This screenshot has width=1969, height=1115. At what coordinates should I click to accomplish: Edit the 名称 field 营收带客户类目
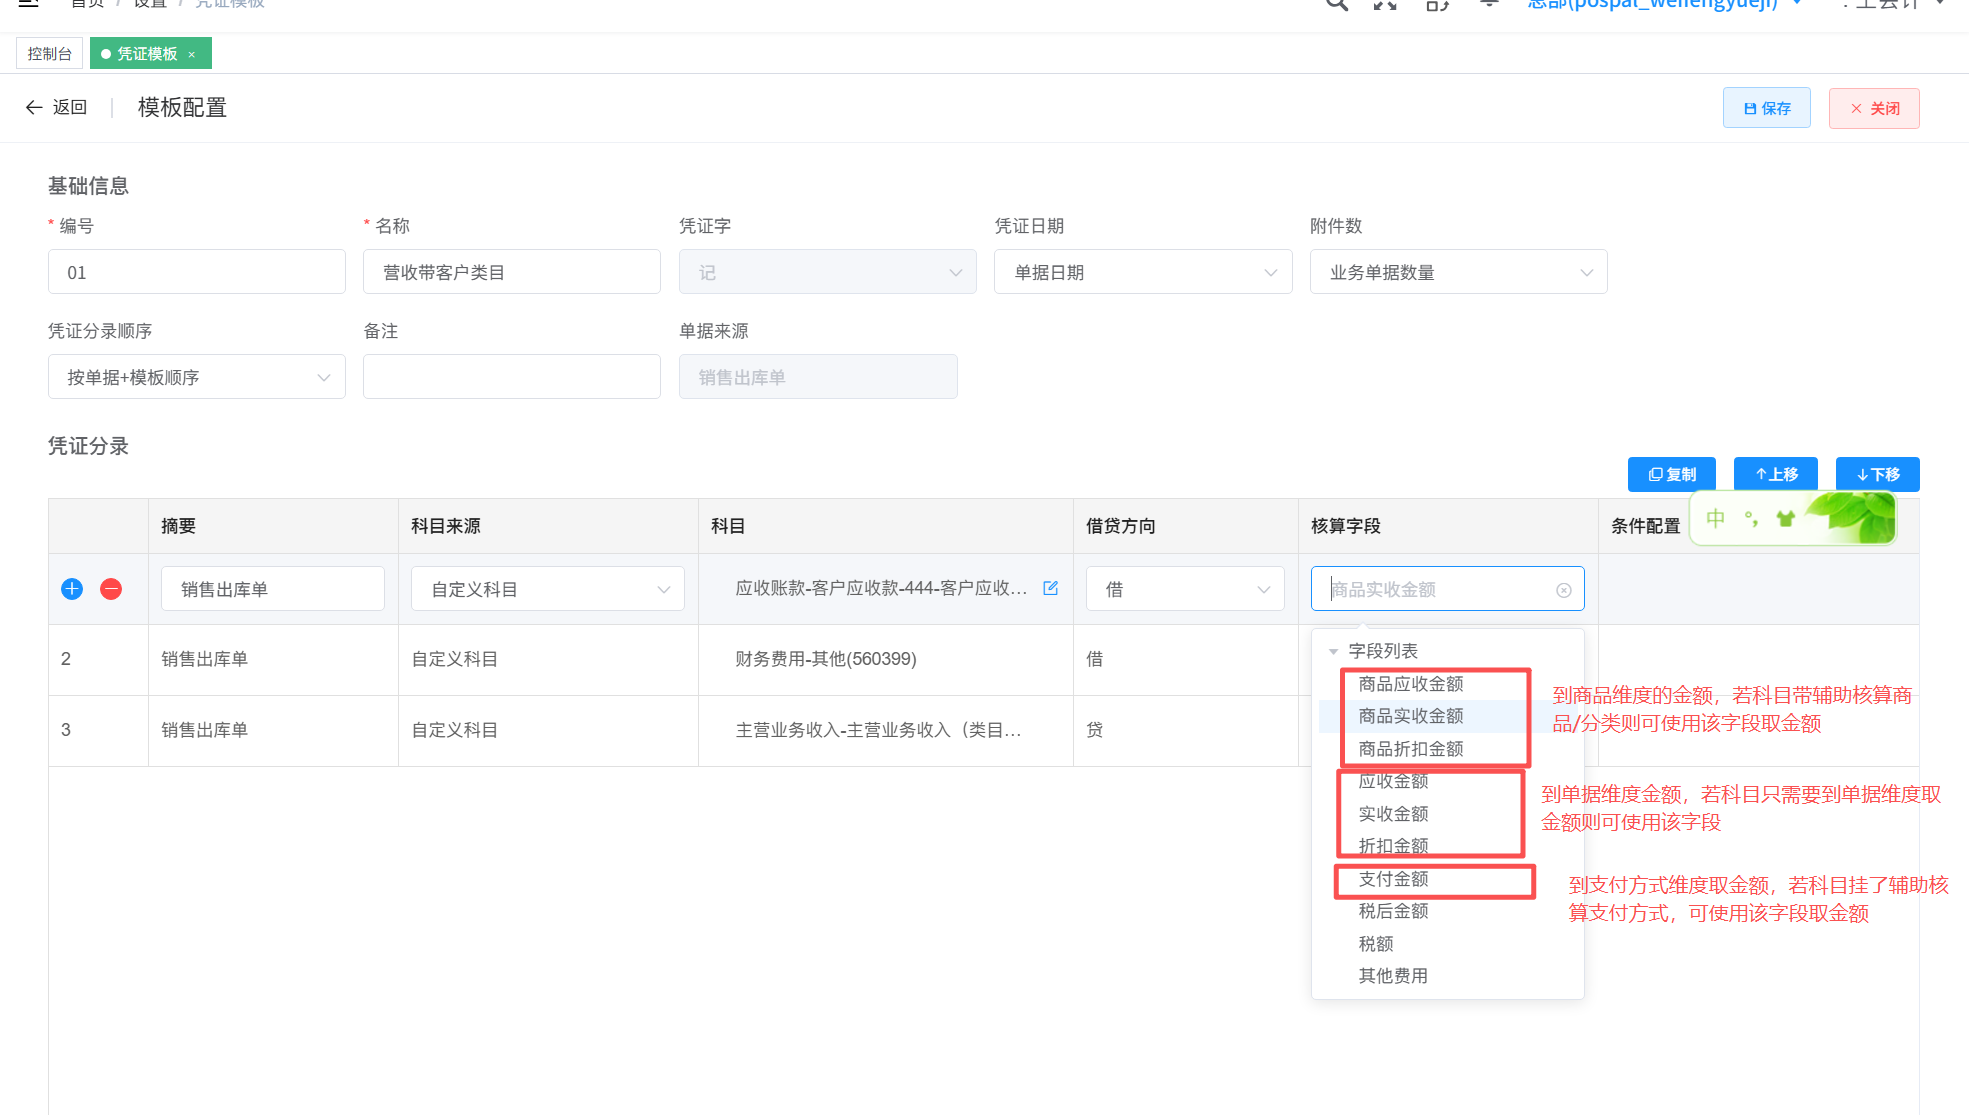(511, 272)
